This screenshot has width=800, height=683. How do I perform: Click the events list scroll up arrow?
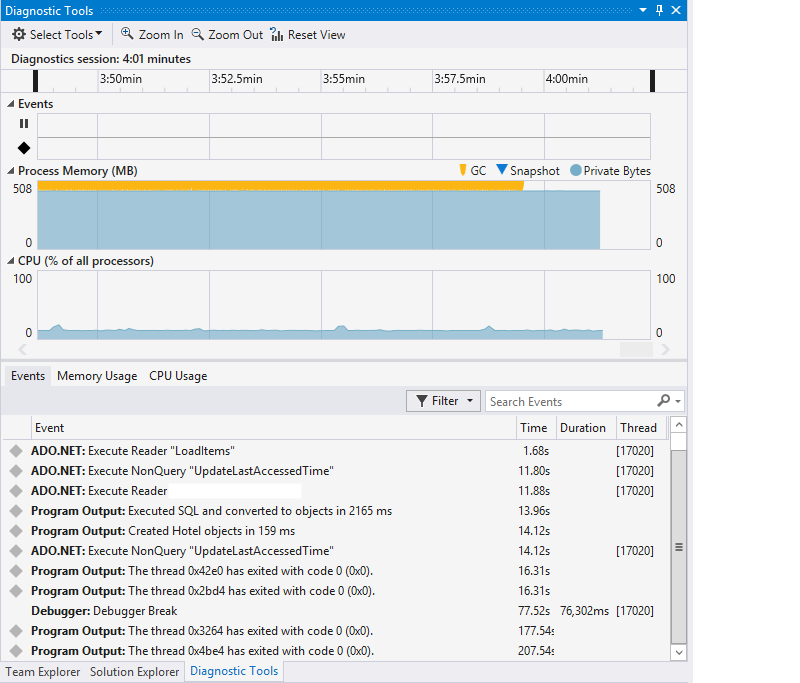tap(678, 425)
